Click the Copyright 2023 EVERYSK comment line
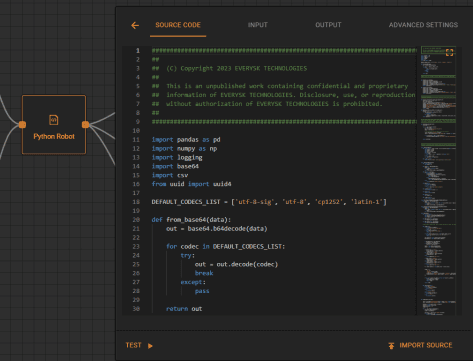 [x=230, y=68]
